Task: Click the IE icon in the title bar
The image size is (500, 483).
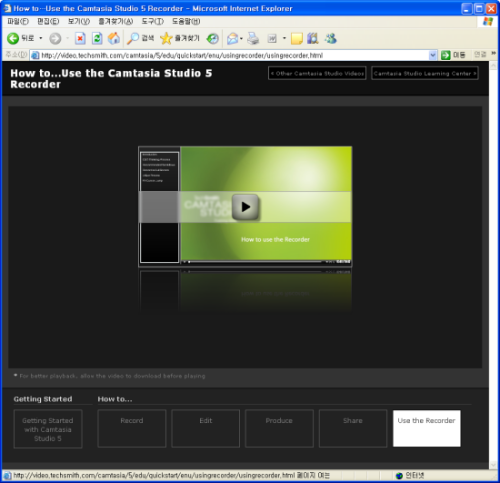Action: 7,8
